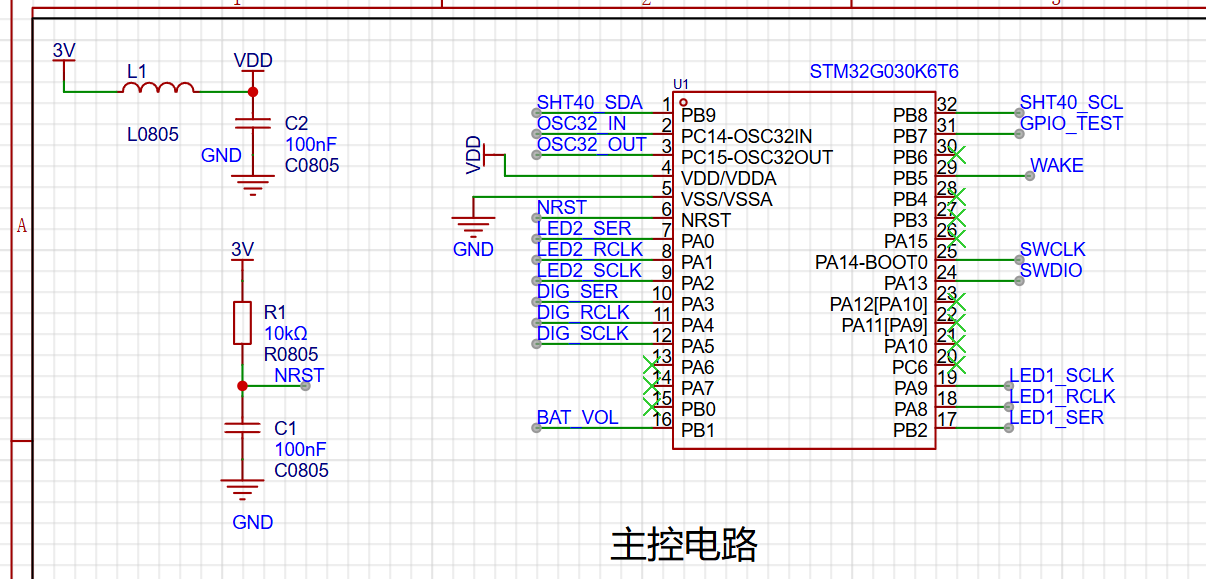The width and height of the screenshot is (1206, 579).
Task: Select the WAKE net label
Action: pos(1056,165)
